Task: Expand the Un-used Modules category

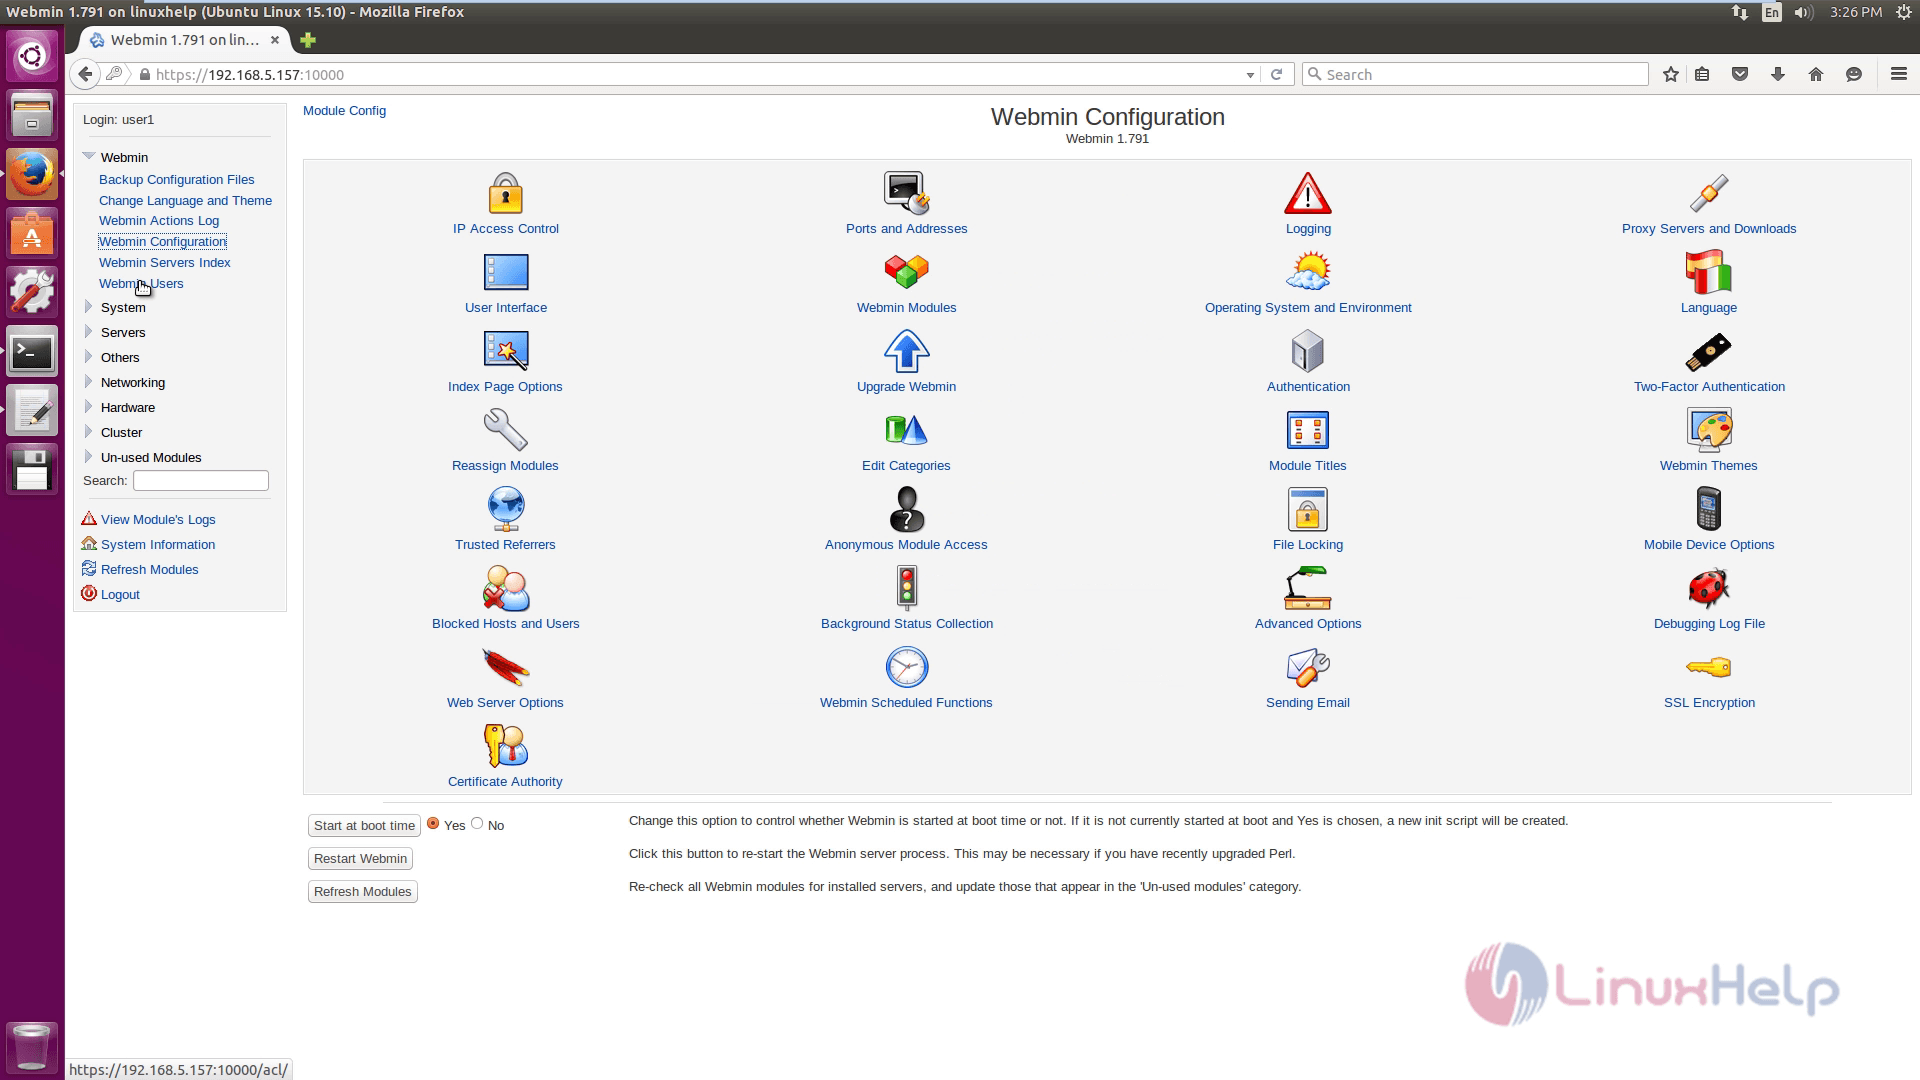Action: pos(89,457)
